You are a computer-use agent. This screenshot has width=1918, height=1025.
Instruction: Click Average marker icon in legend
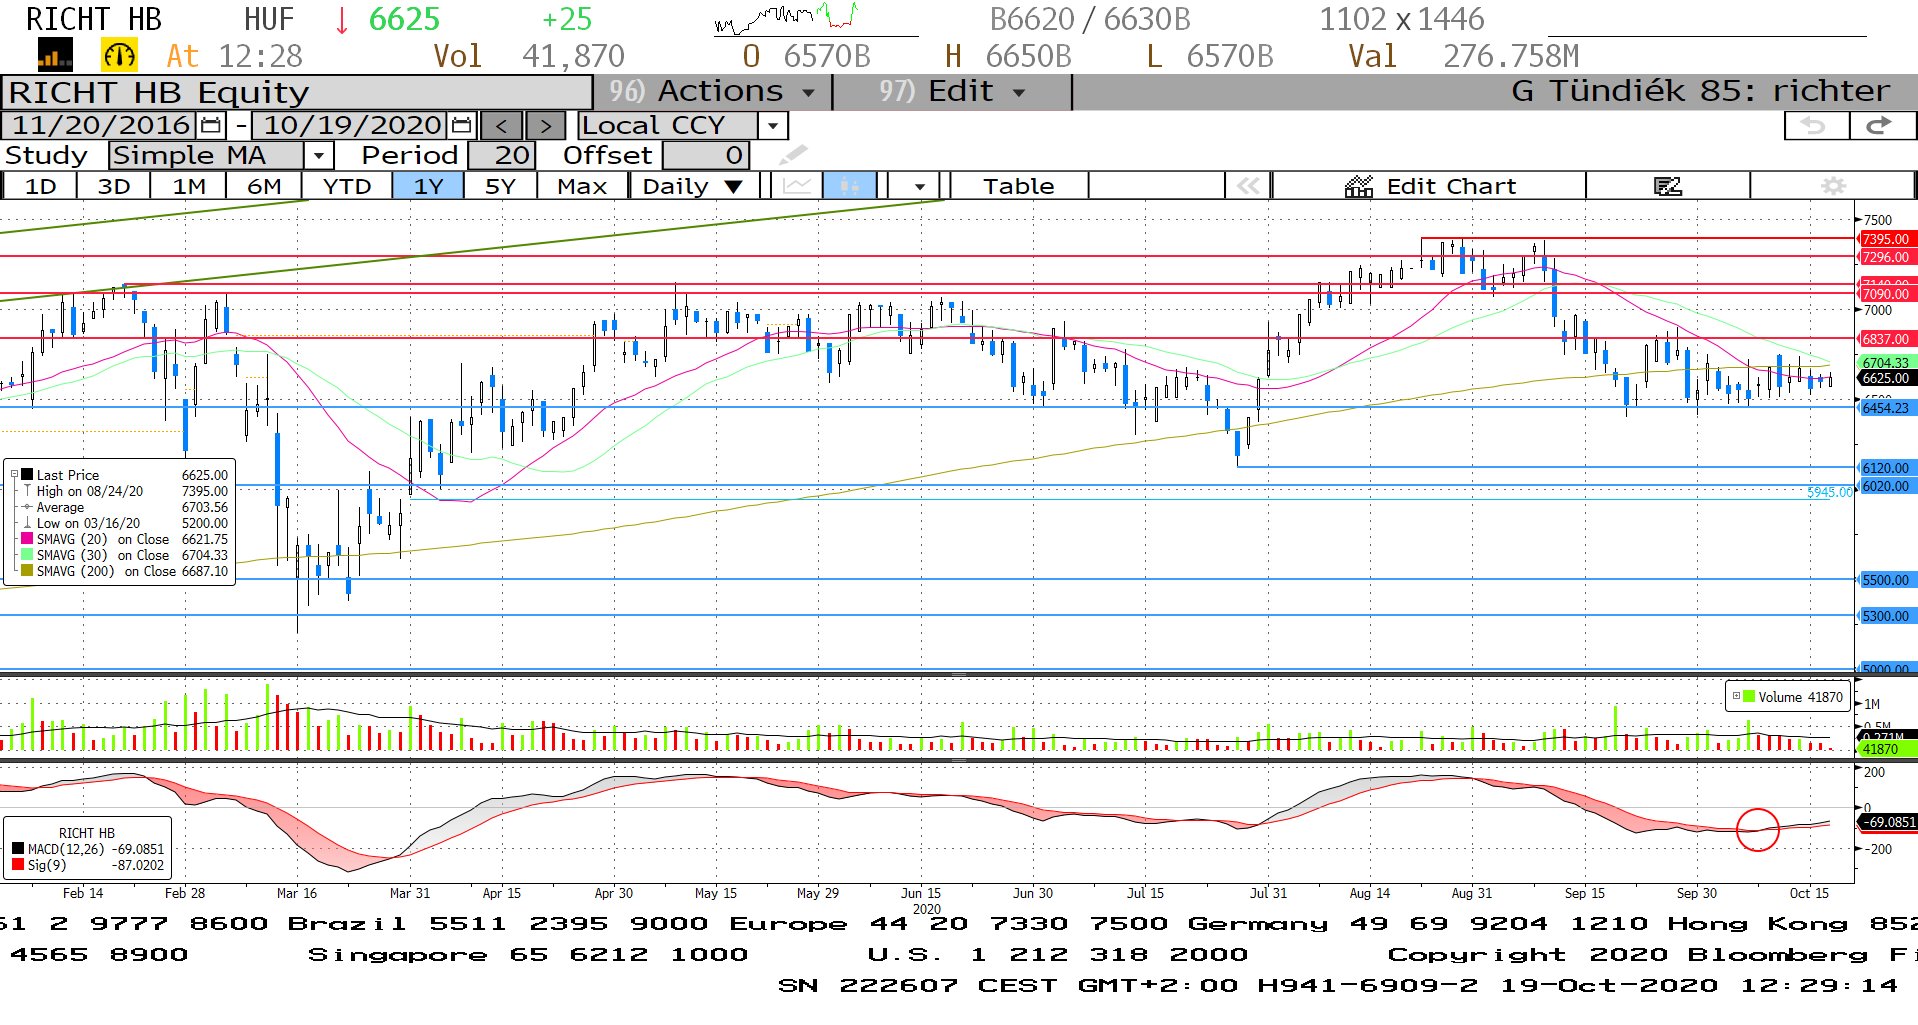coord(28,507)
